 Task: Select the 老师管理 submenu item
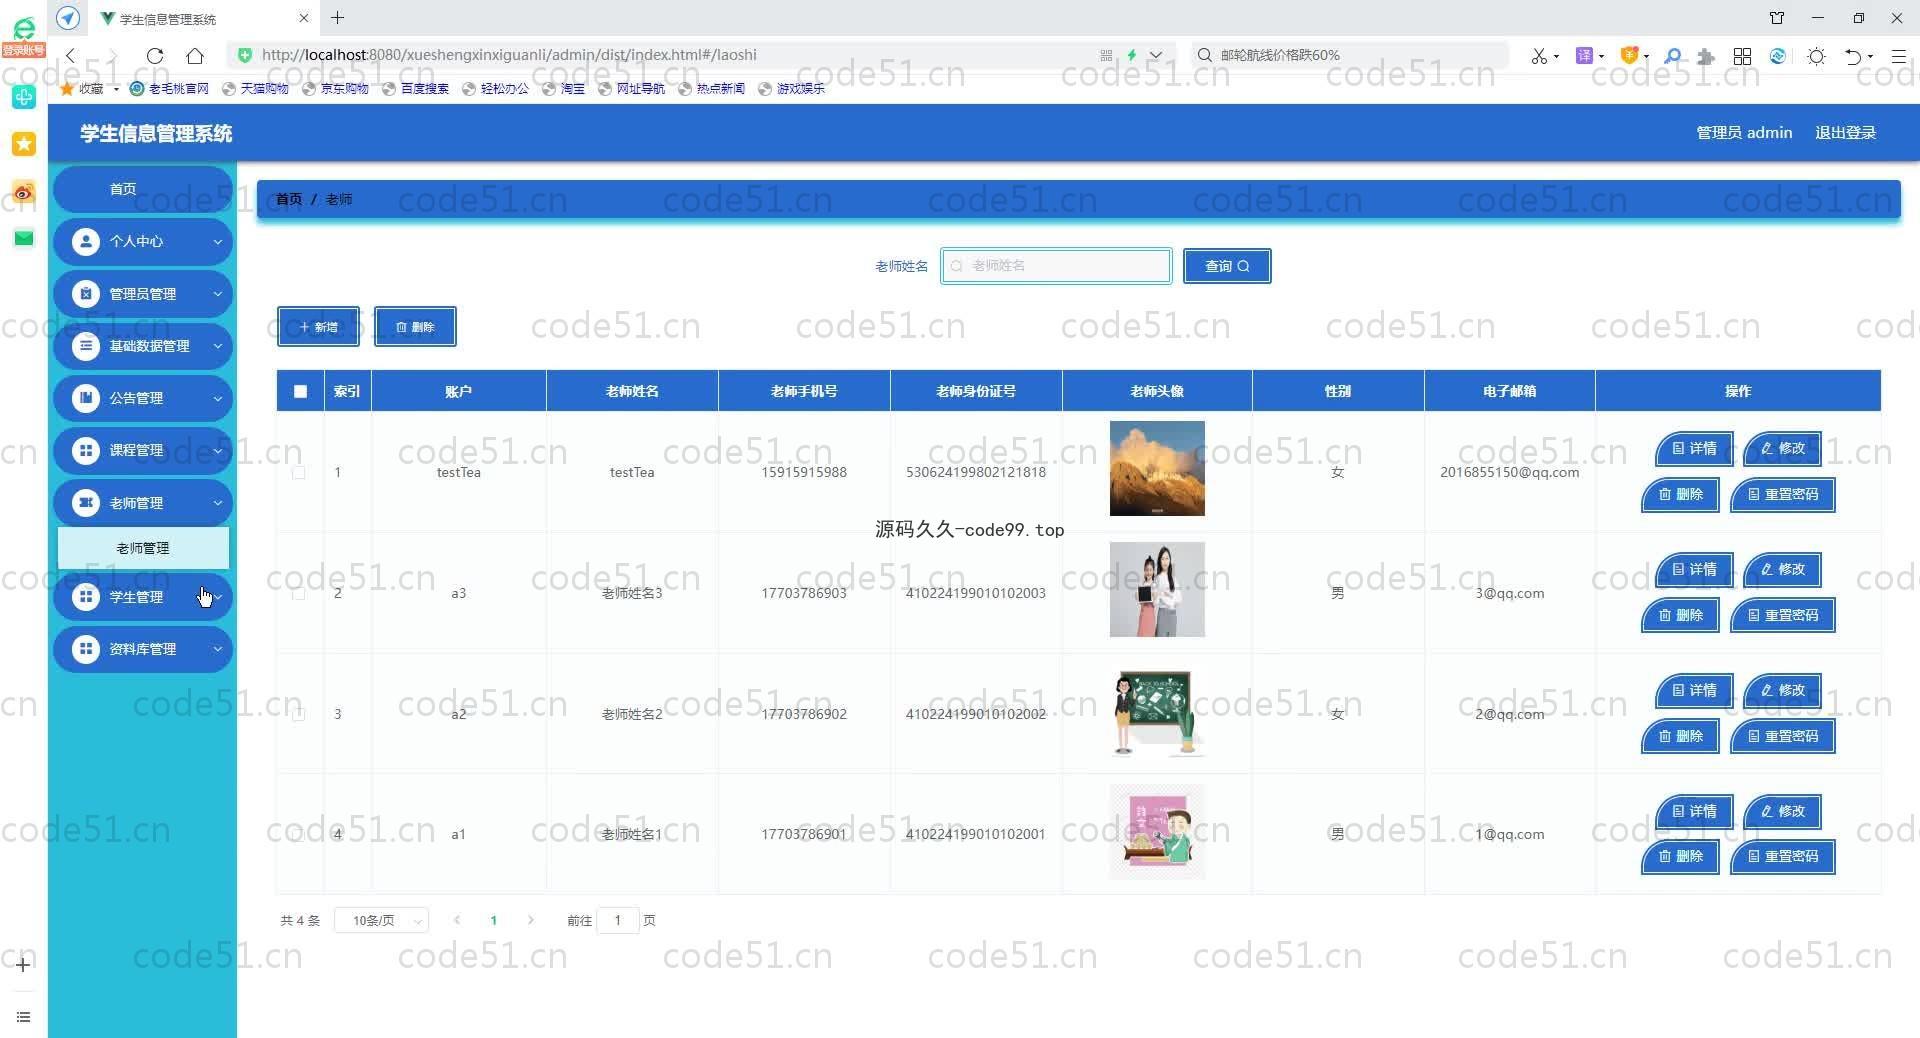pyautogui.click(x=143, y=548)
